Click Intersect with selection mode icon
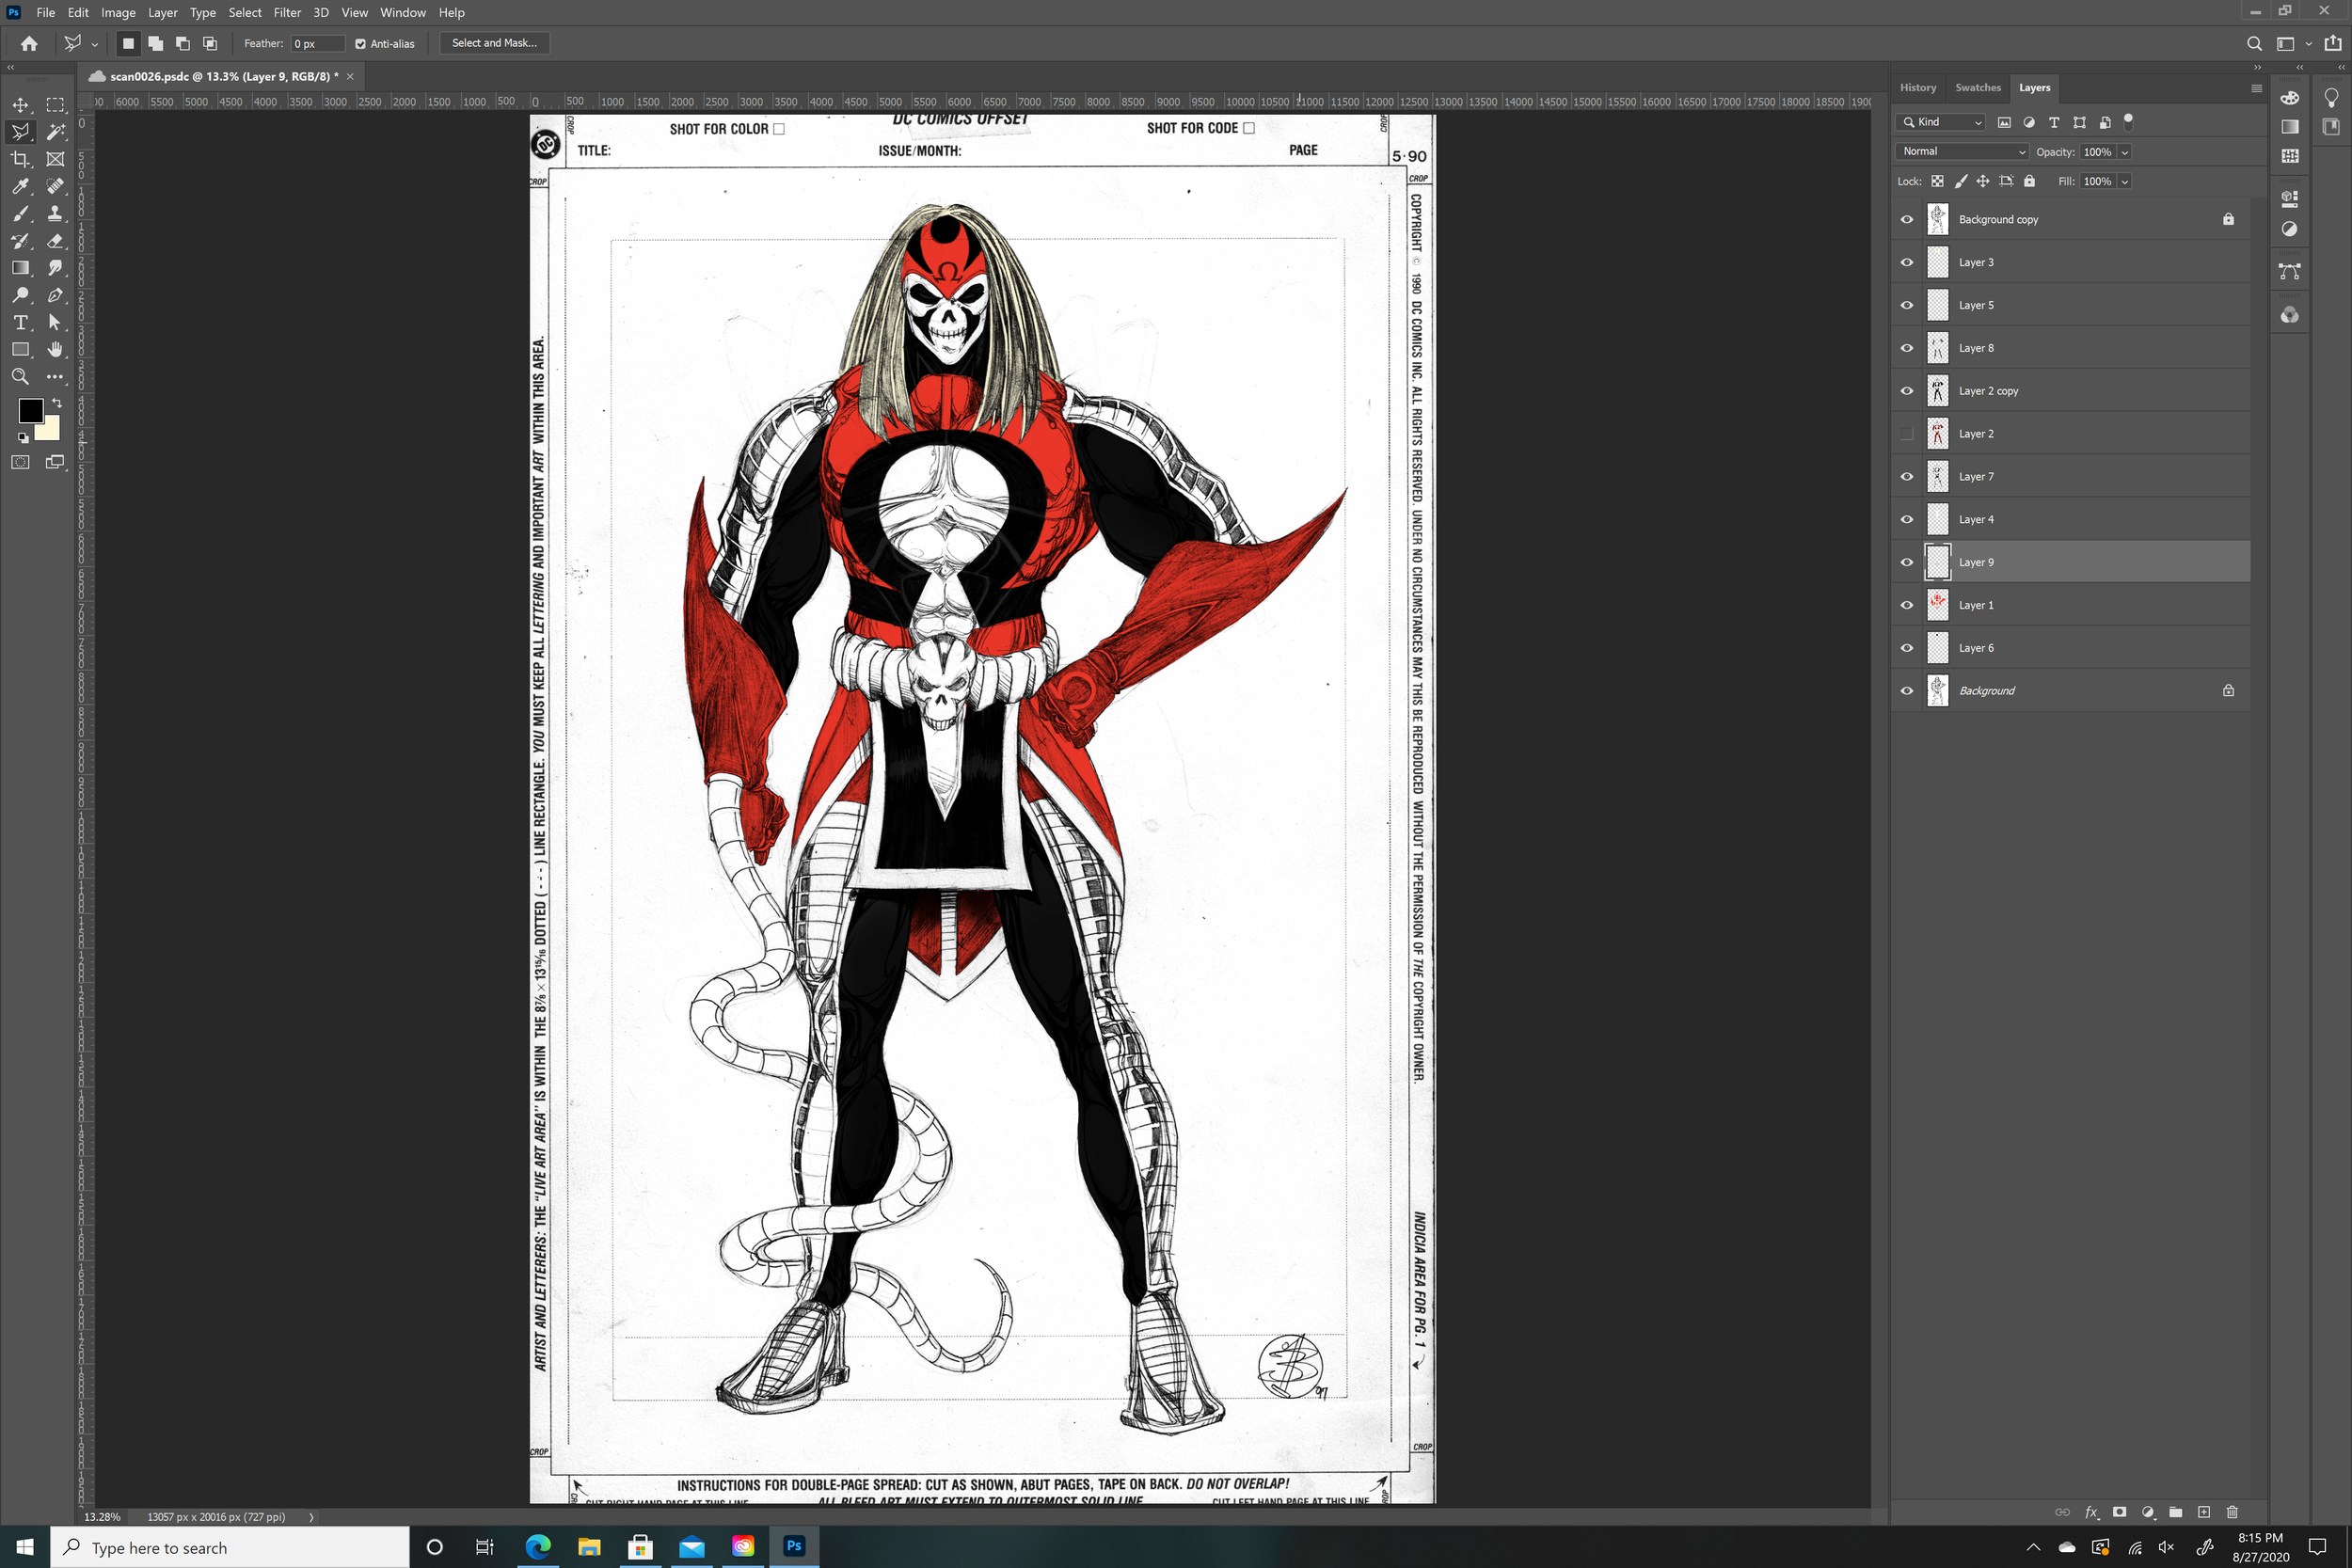 point(210,43)
